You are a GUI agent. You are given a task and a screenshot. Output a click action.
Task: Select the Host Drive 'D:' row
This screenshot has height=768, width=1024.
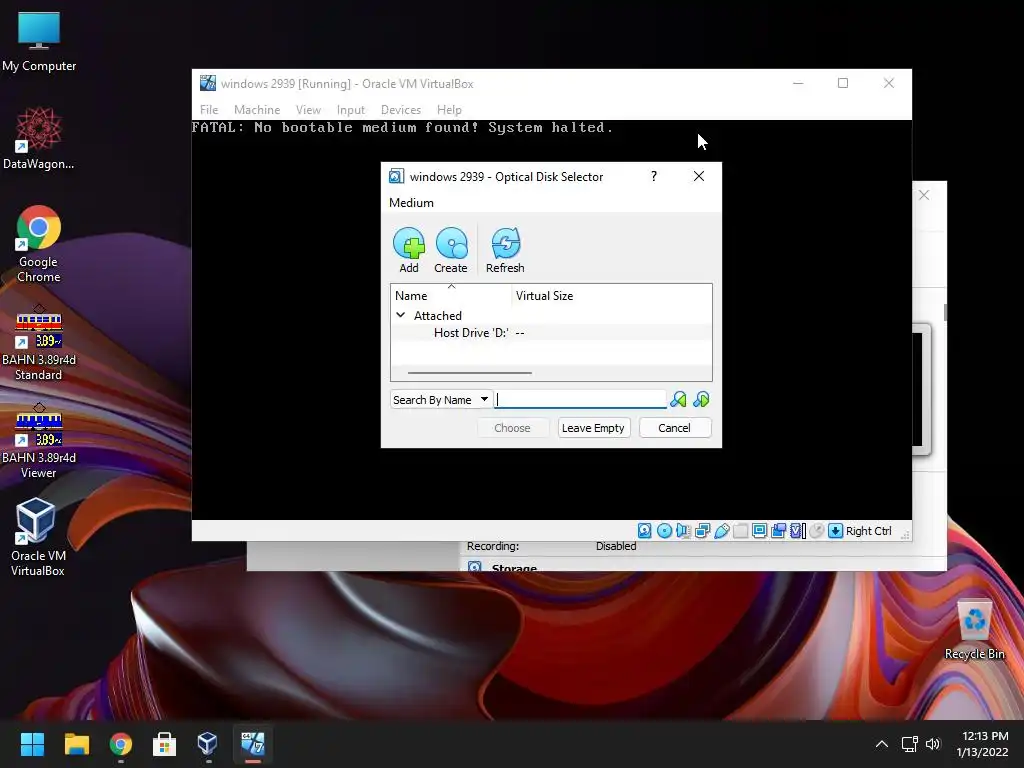pos(551,333)
